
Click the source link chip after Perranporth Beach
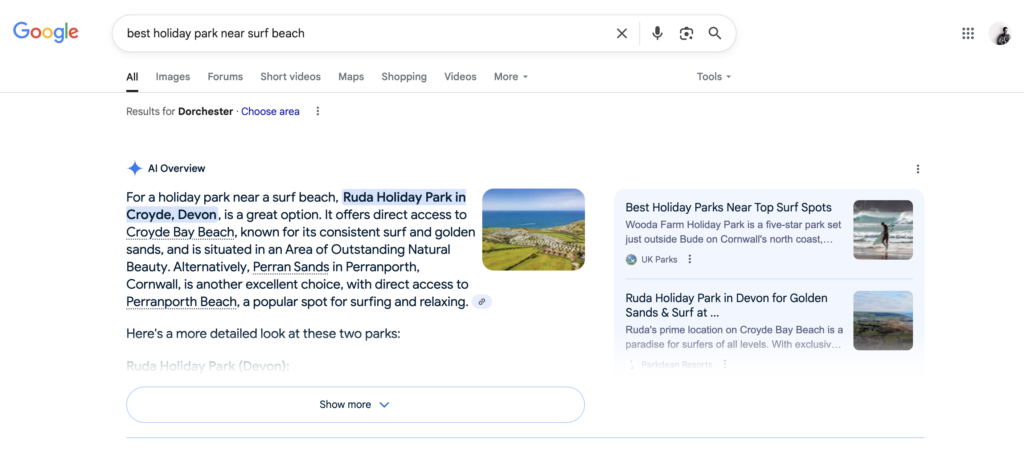(482, 302)
